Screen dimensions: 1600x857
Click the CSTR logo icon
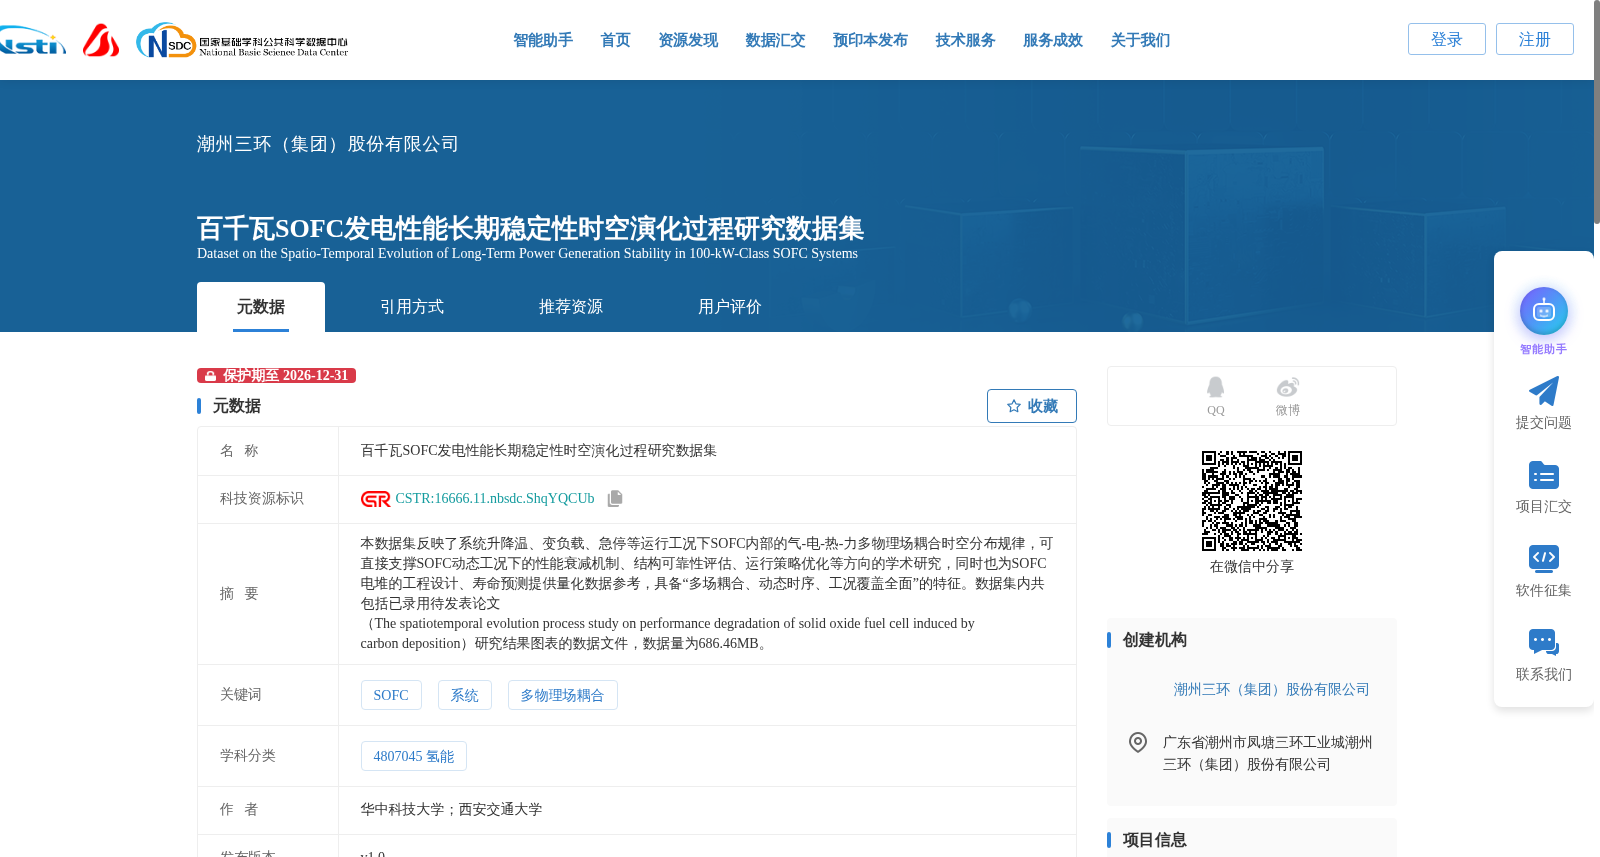375,499
